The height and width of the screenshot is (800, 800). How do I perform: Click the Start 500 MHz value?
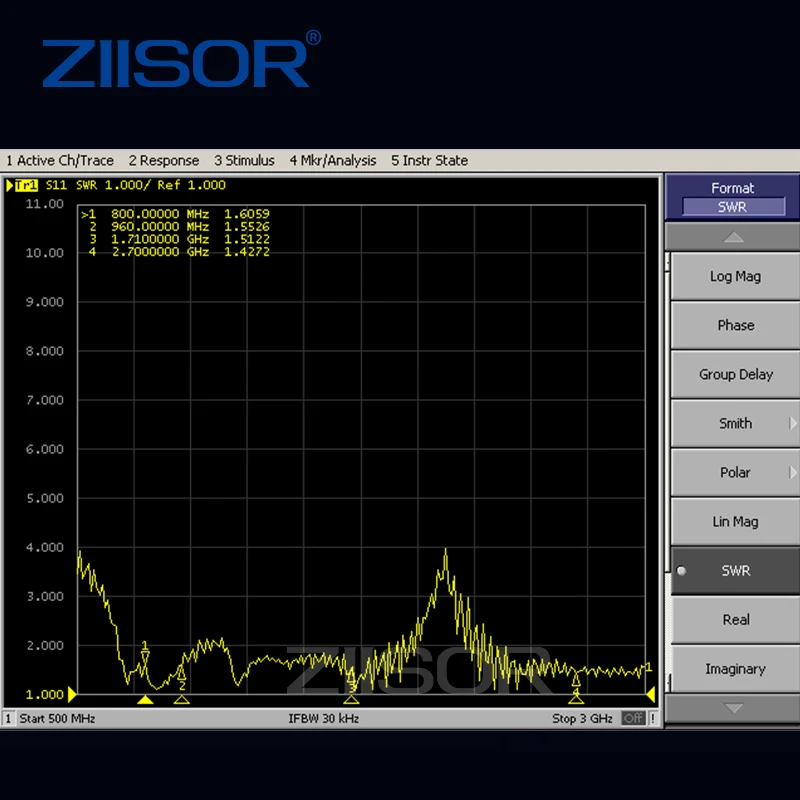57,718
